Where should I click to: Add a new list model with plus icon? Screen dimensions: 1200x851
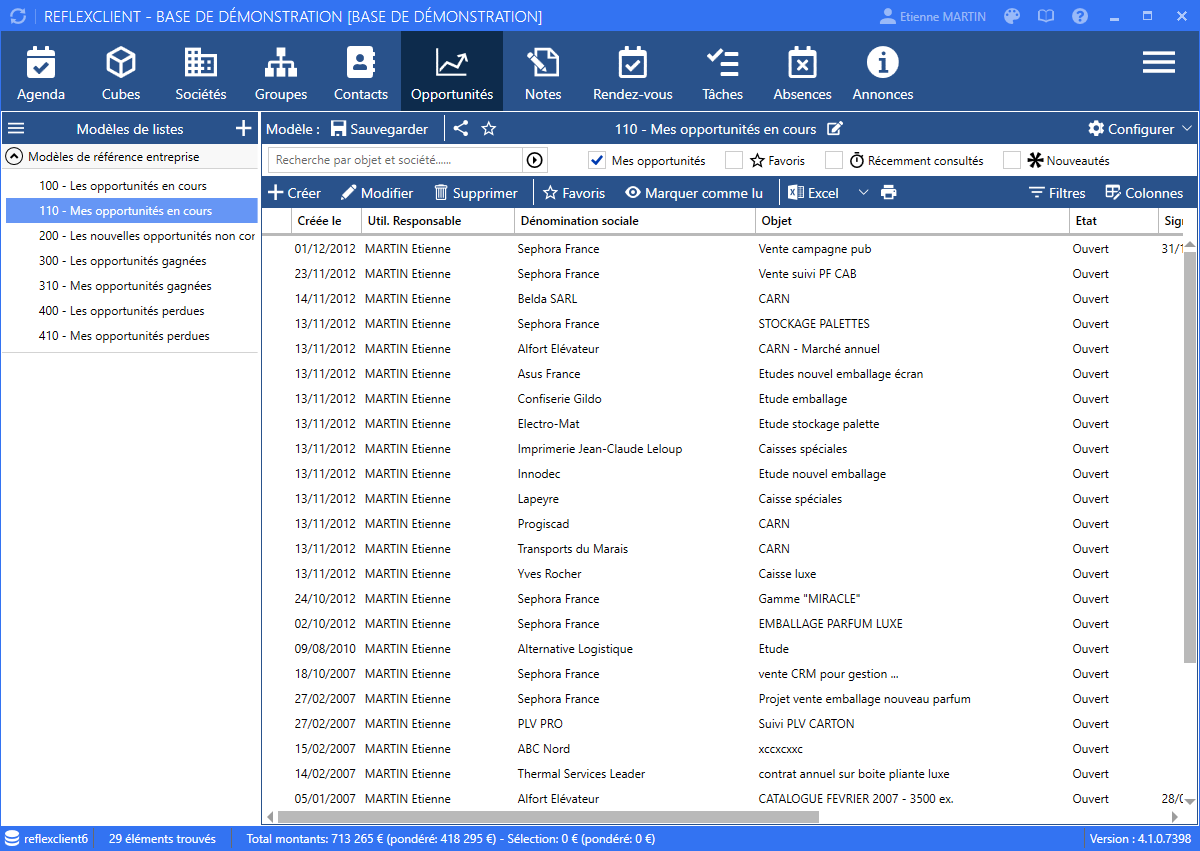click(x=243, y=128)
